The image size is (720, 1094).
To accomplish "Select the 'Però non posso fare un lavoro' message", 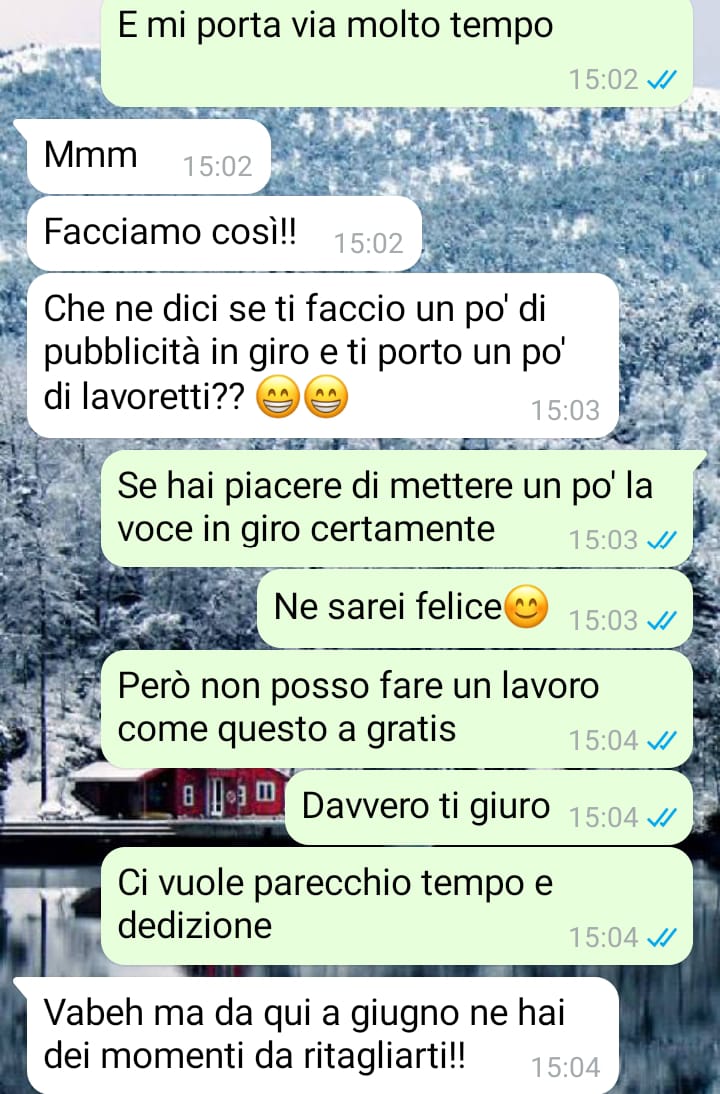I will pyautogui.click(x=397, y=709).
